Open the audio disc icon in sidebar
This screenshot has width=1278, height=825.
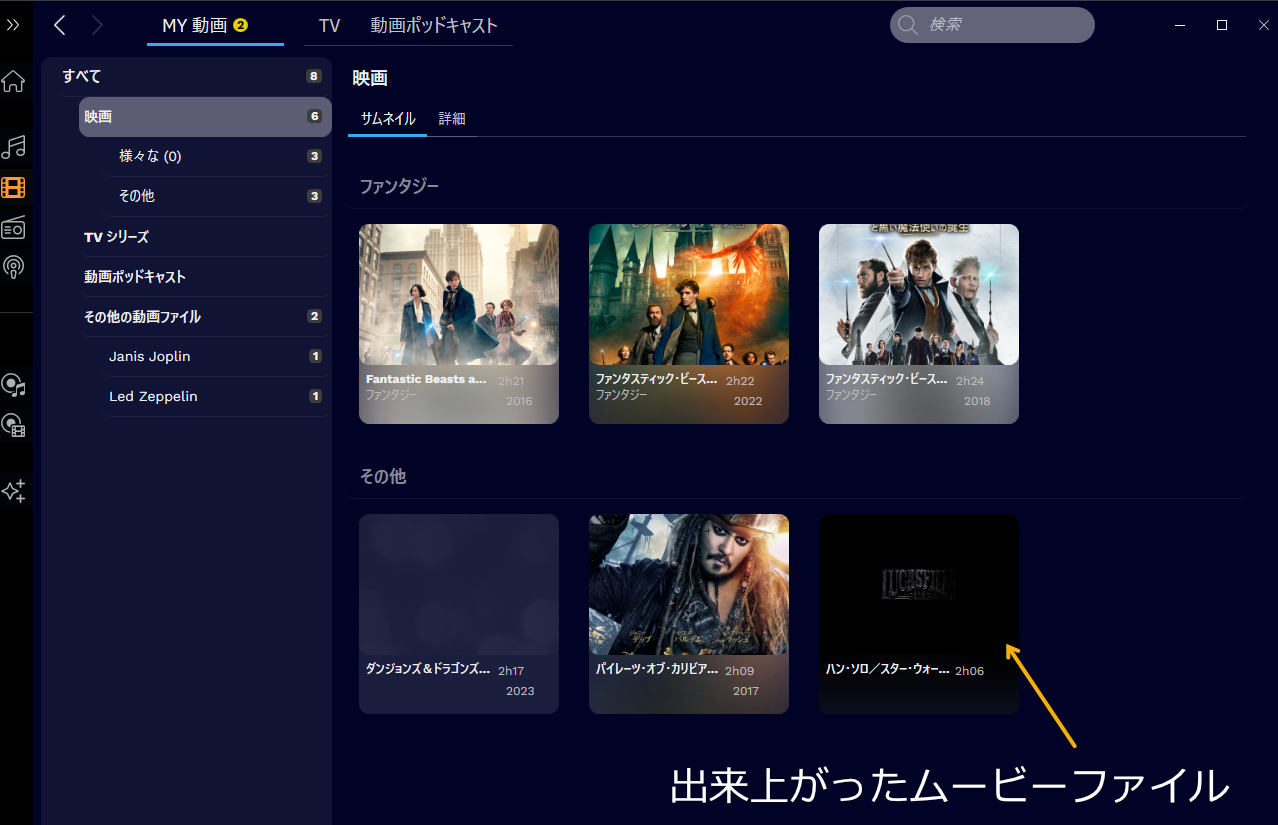(13, 385)
